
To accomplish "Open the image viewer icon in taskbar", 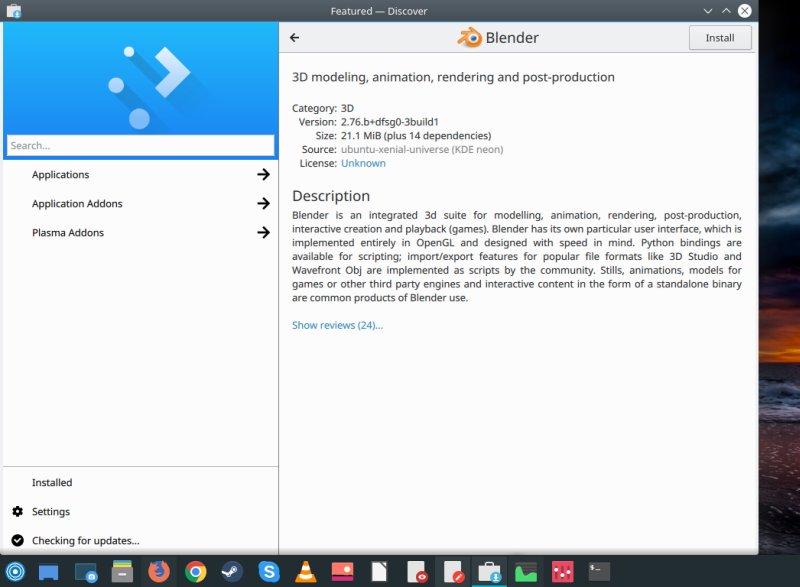I will click(x=342, y=572).
